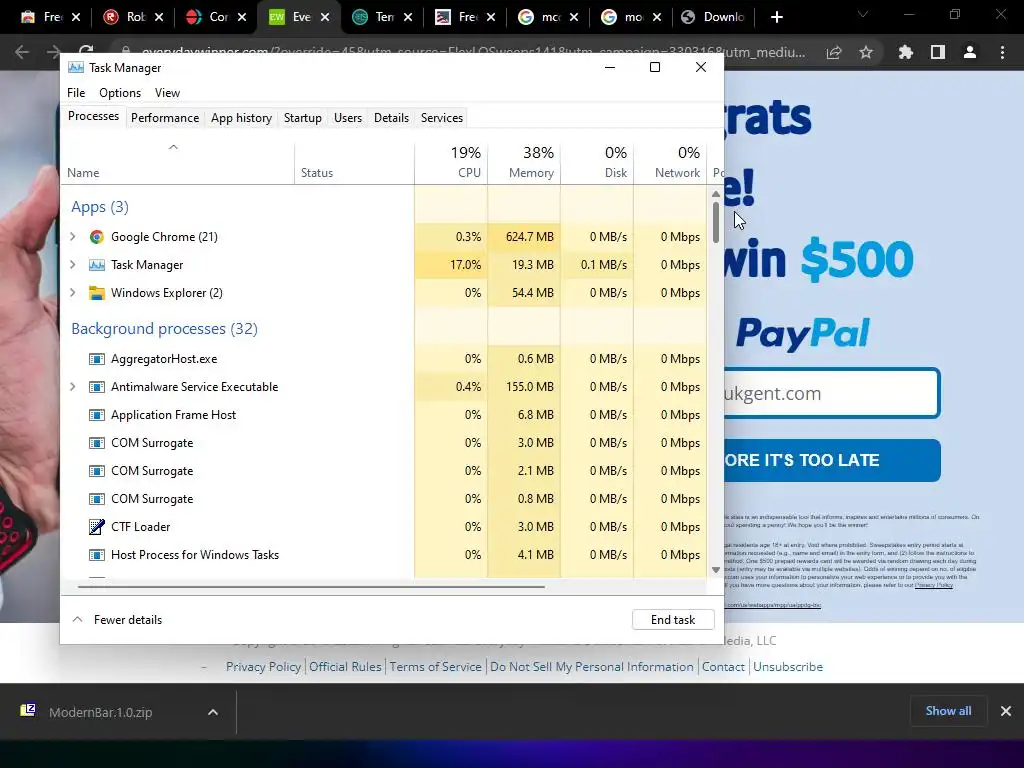Open the Terms of Service link
The width and height of the screenshot is (1024, 768).
436,667
